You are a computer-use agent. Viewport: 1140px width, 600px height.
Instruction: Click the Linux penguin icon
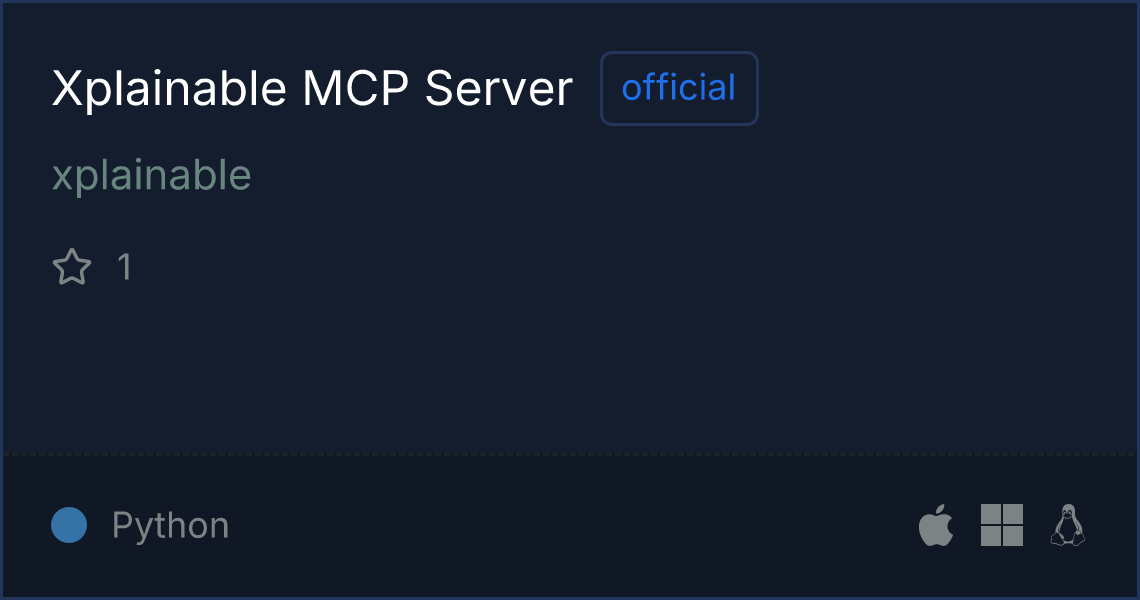click(x=1068, y=525)
